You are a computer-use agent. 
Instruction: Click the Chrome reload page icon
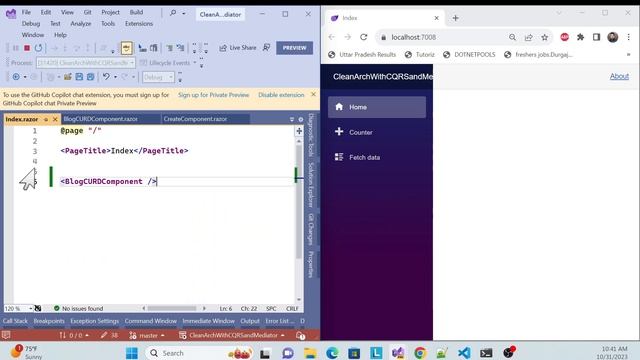(364, 37)
